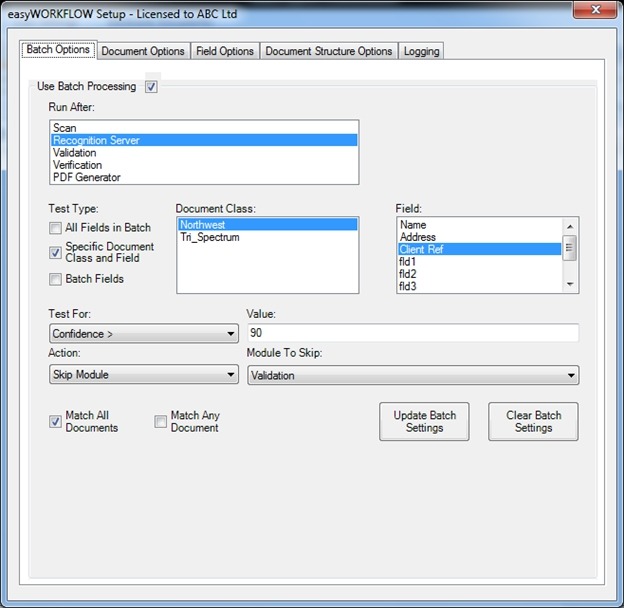
Task: Click the Update Batch Settings button
Action: tap(424, 422)
